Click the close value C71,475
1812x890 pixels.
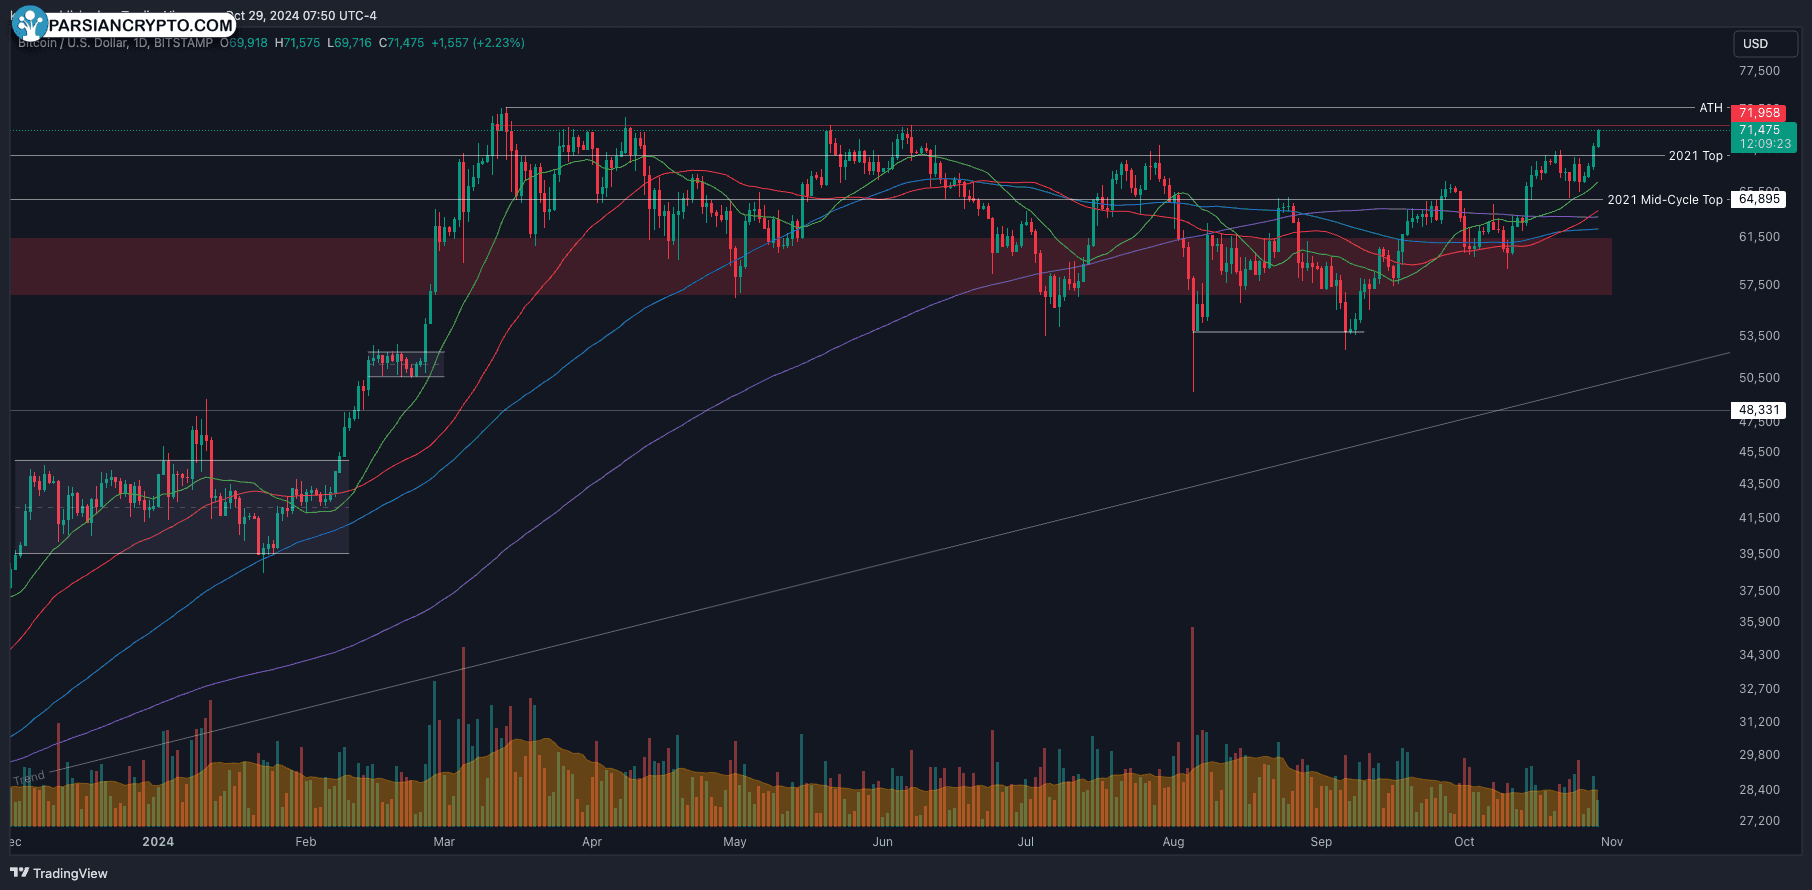point(401,43)
